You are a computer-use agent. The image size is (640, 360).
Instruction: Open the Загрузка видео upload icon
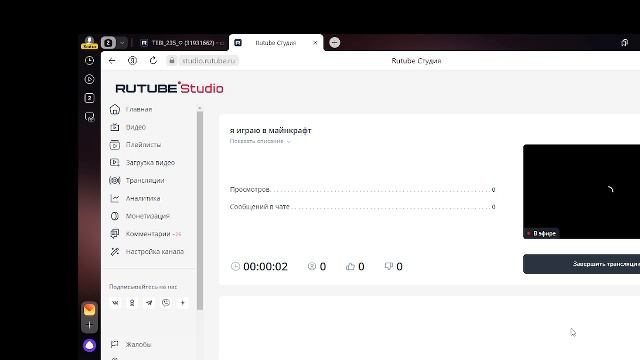click(x=115, y=162)
